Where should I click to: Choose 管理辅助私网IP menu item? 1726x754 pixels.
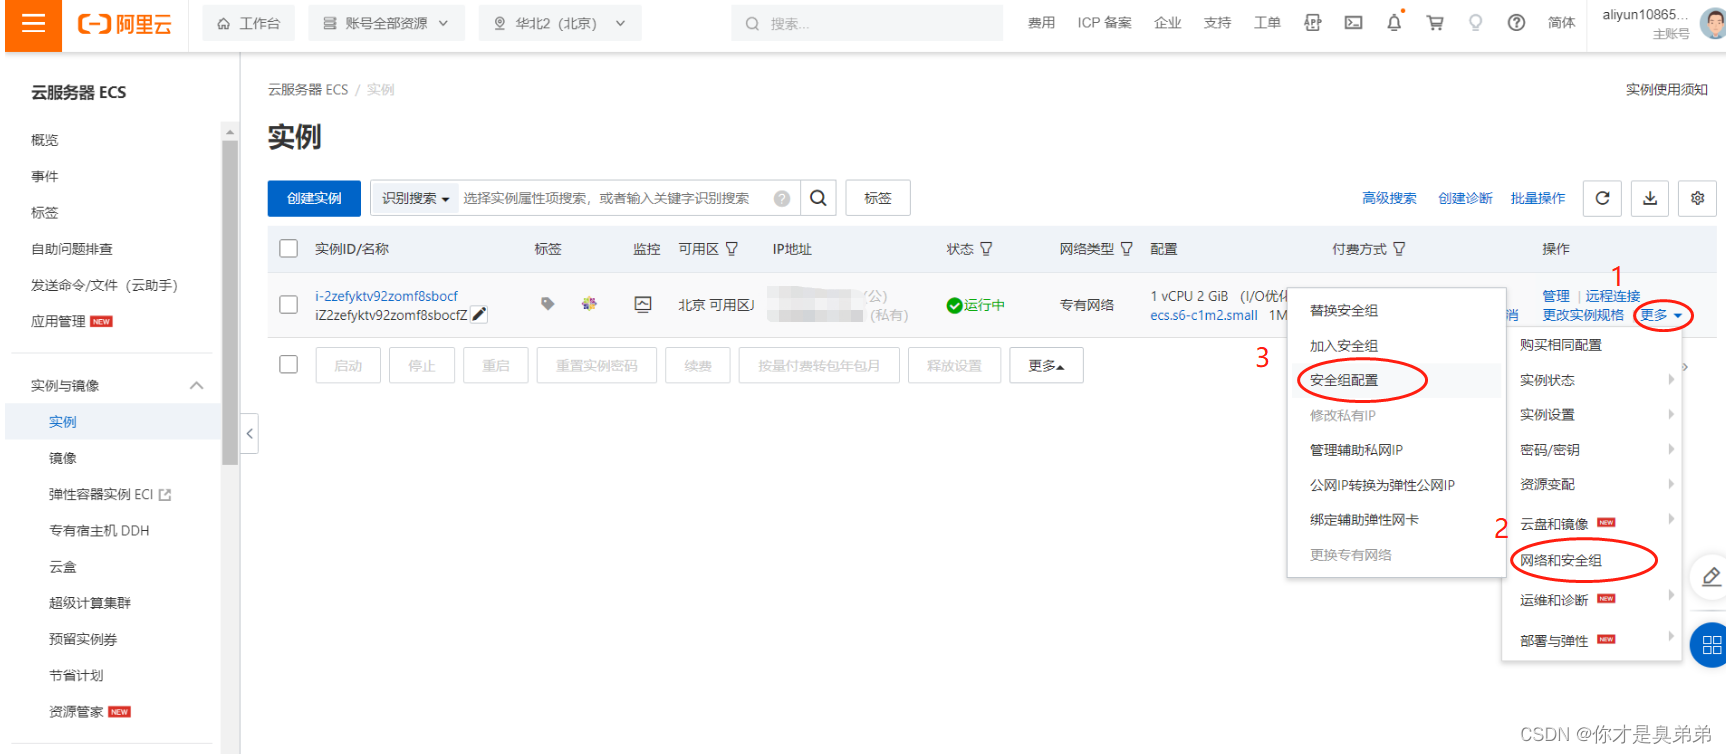pyautogui.click(x=1356, y=450)
